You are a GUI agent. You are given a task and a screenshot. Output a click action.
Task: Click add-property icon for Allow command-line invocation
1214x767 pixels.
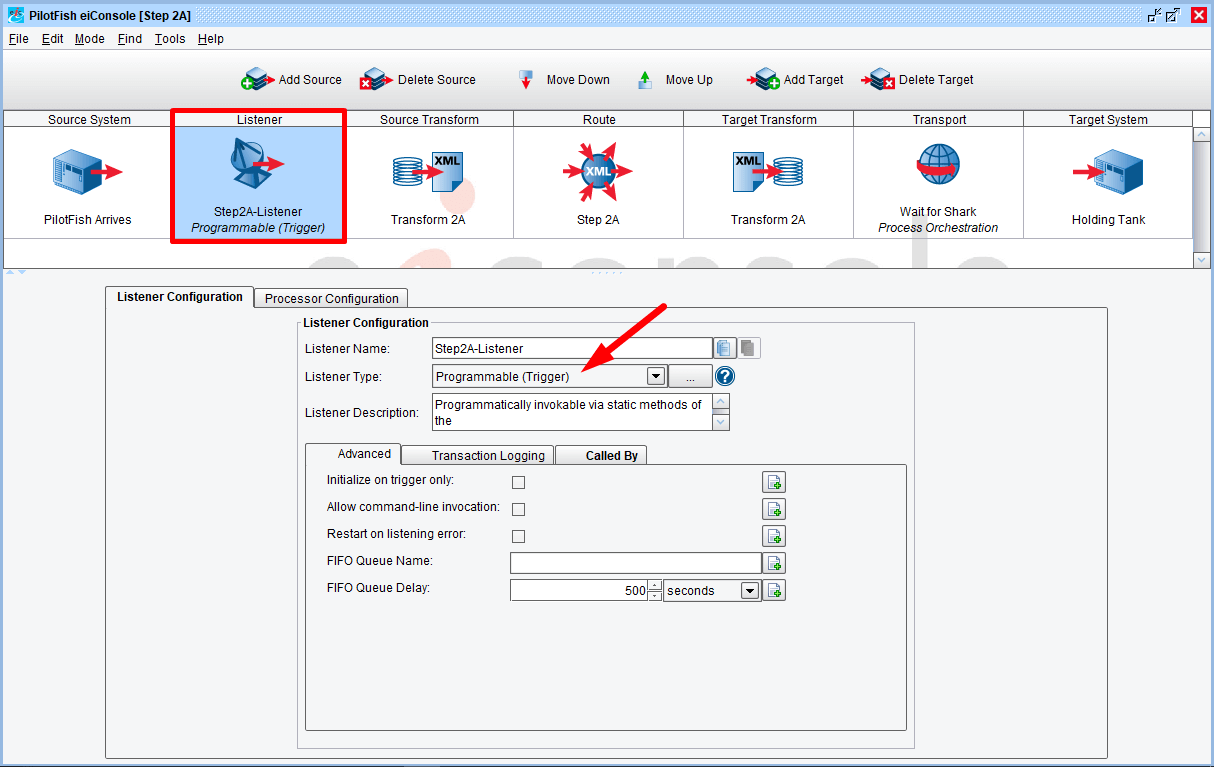(774, 509)
